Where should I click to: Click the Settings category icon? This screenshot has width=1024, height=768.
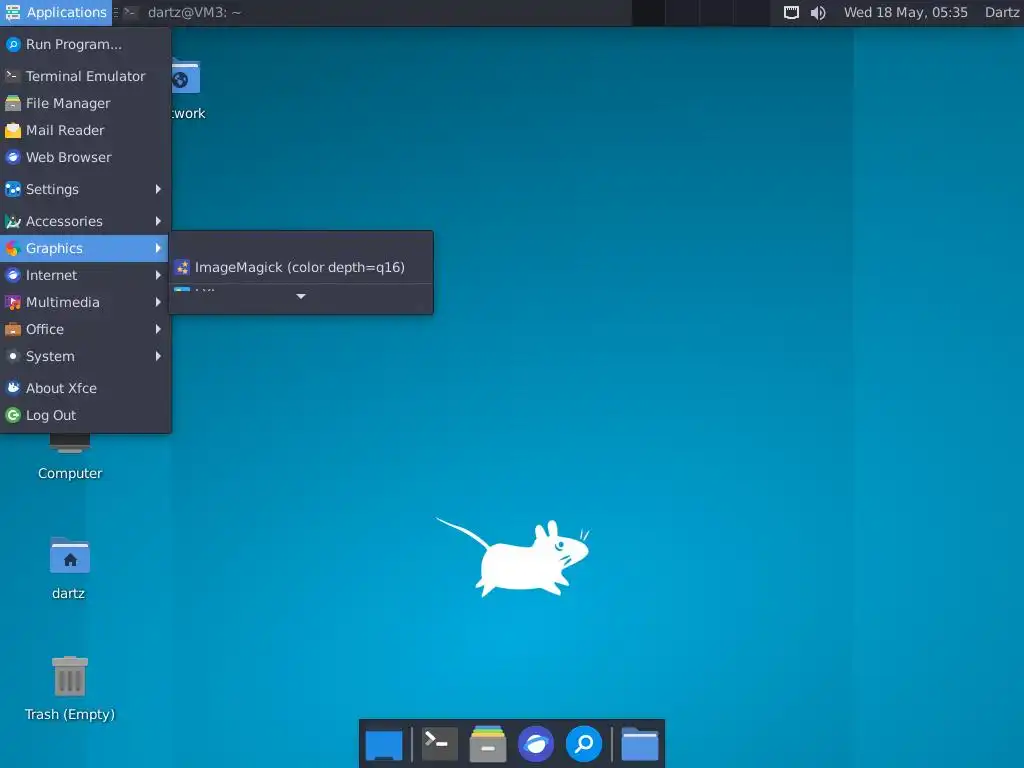(x=13, y=189)
